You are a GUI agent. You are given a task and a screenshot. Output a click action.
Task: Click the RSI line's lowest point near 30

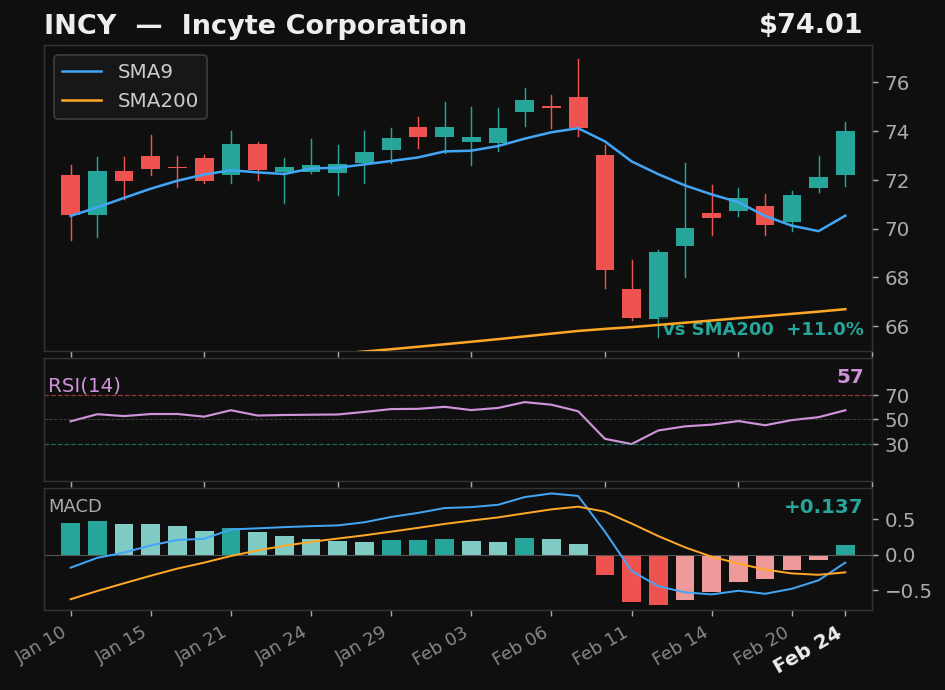click(631, 444)
